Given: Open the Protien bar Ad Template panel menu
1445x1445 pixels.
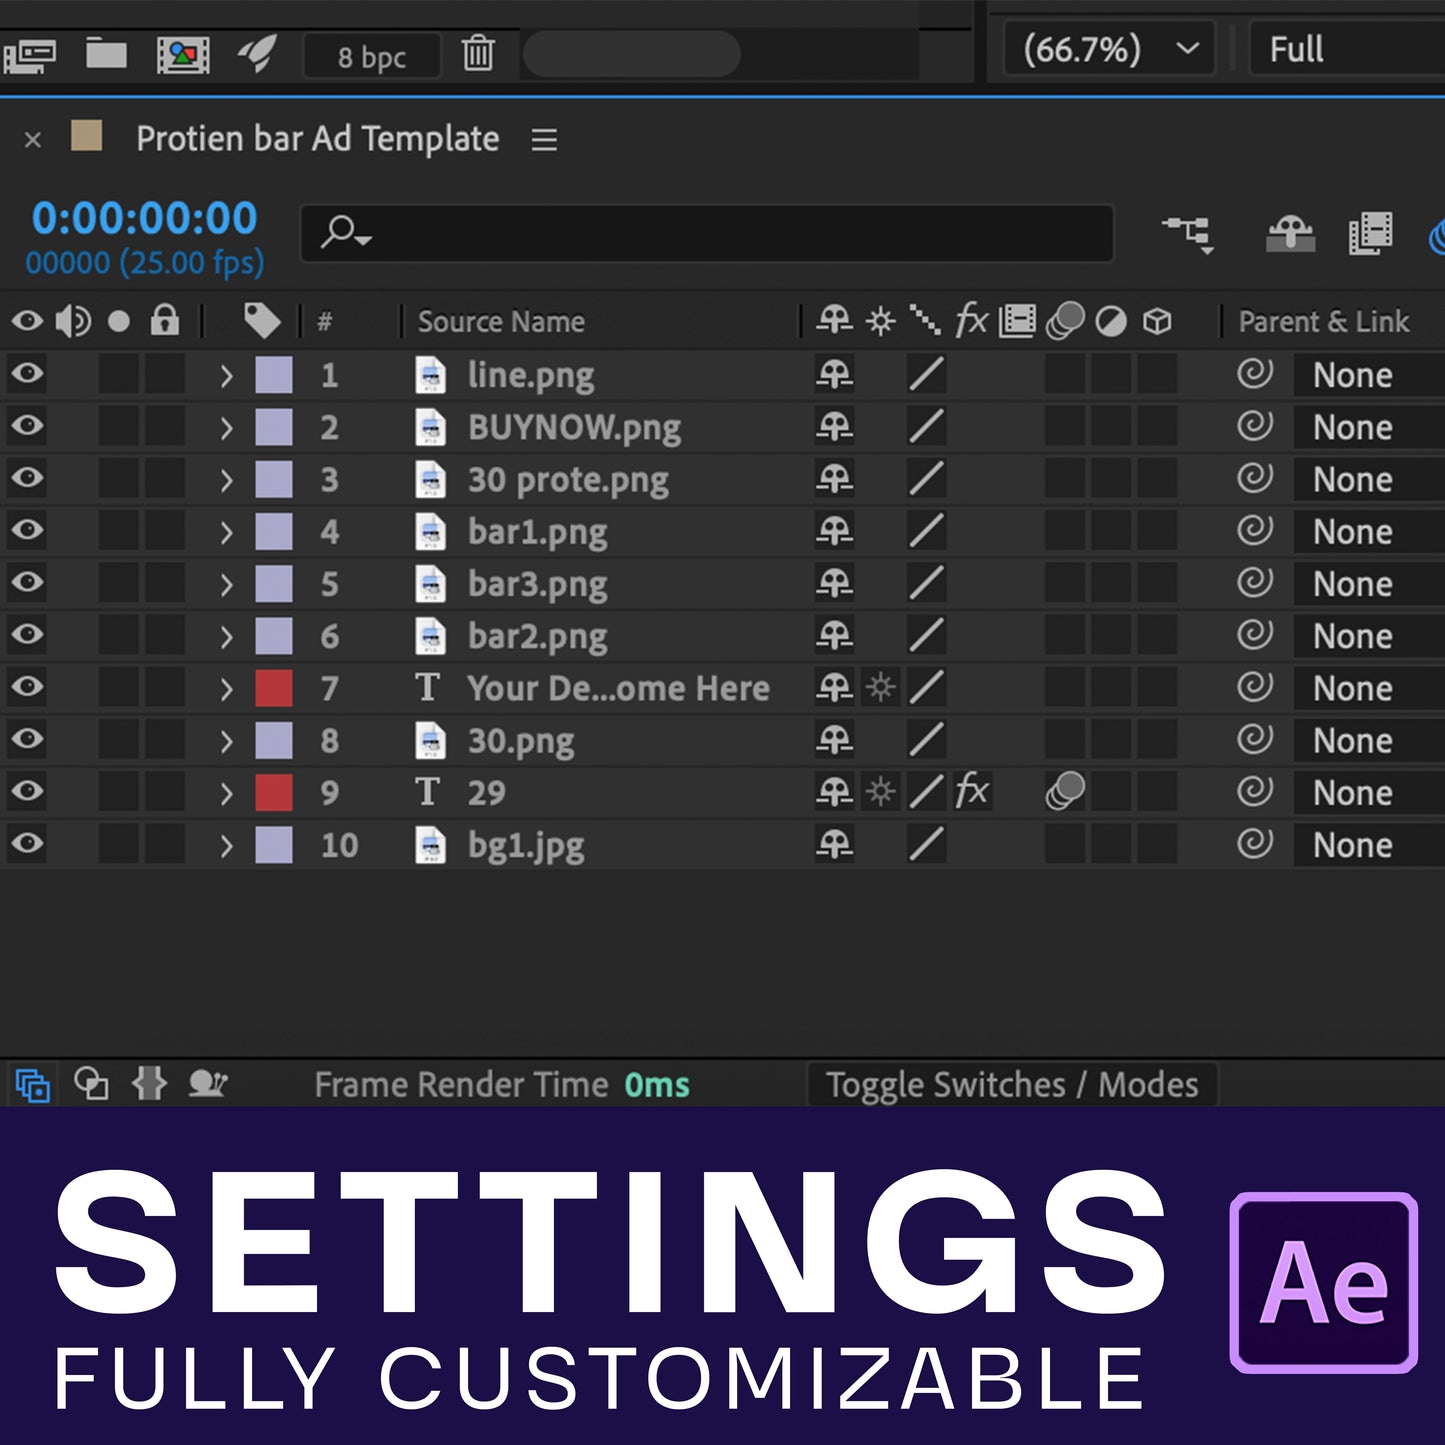Looking at the screenshot, I should (544, 140).
